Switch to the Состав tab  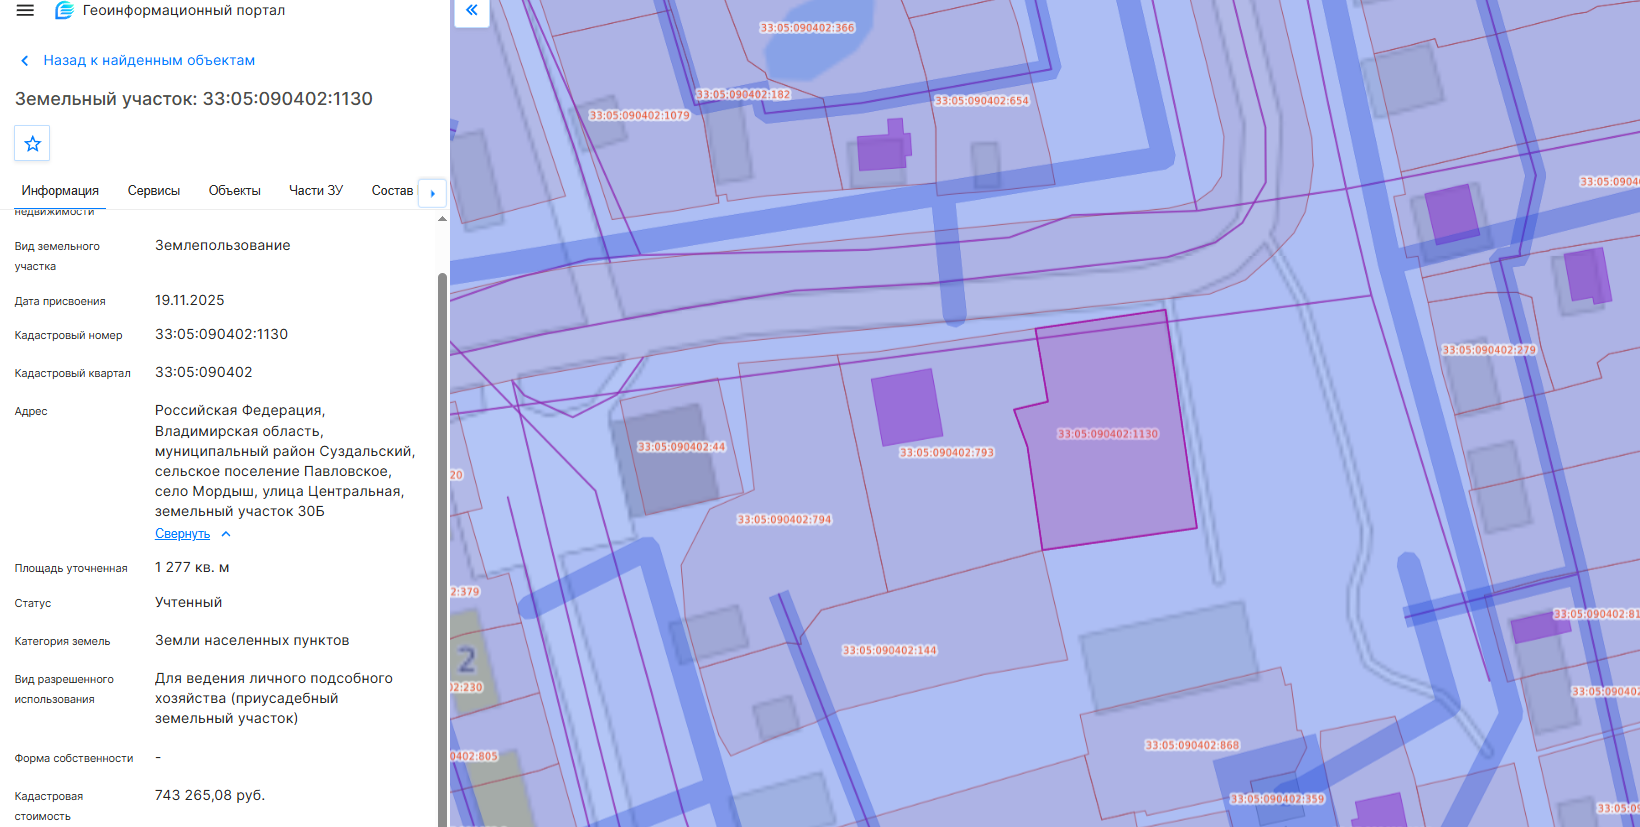coord(392,191)
